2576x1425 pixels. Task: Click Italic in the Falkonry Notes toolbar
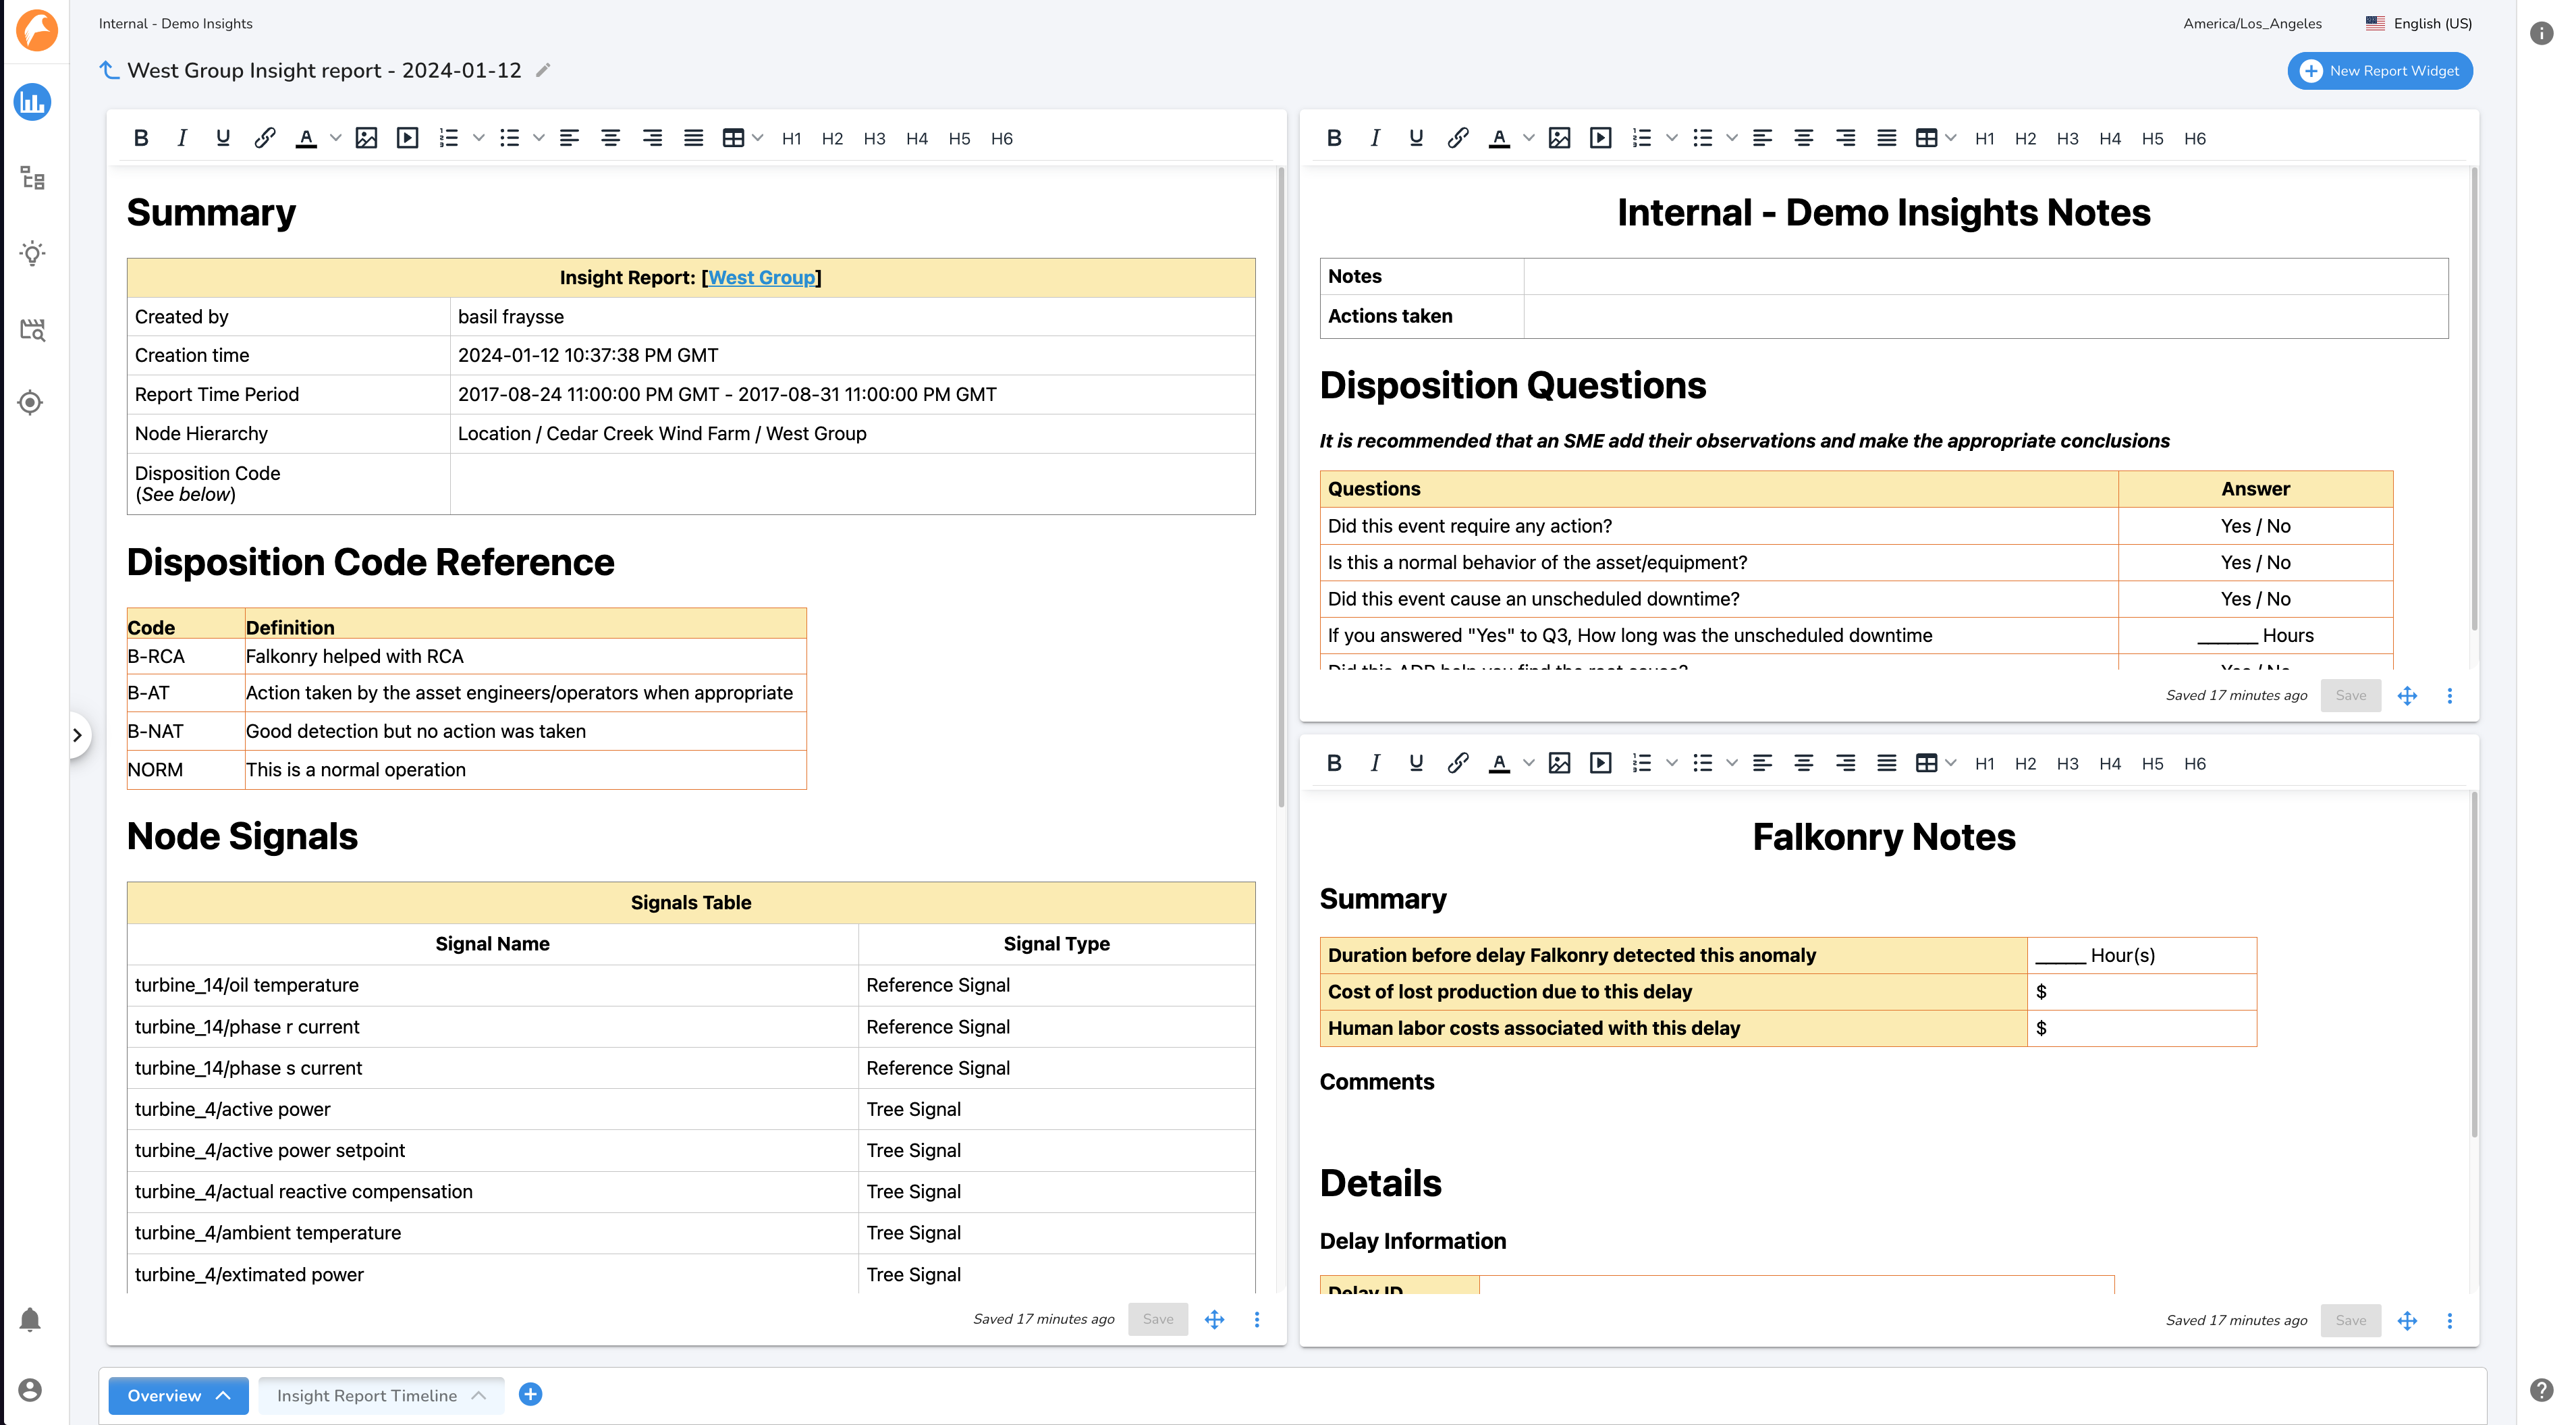(1375, 763)
